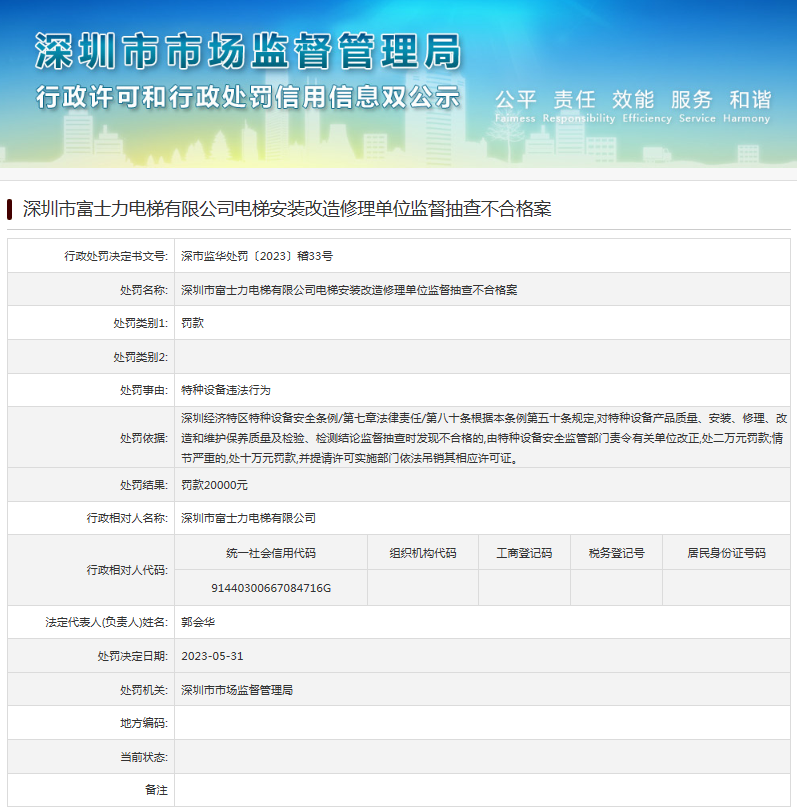Click the 备注 label
Viewport: 797px width, 812px height.
(156, 790)
